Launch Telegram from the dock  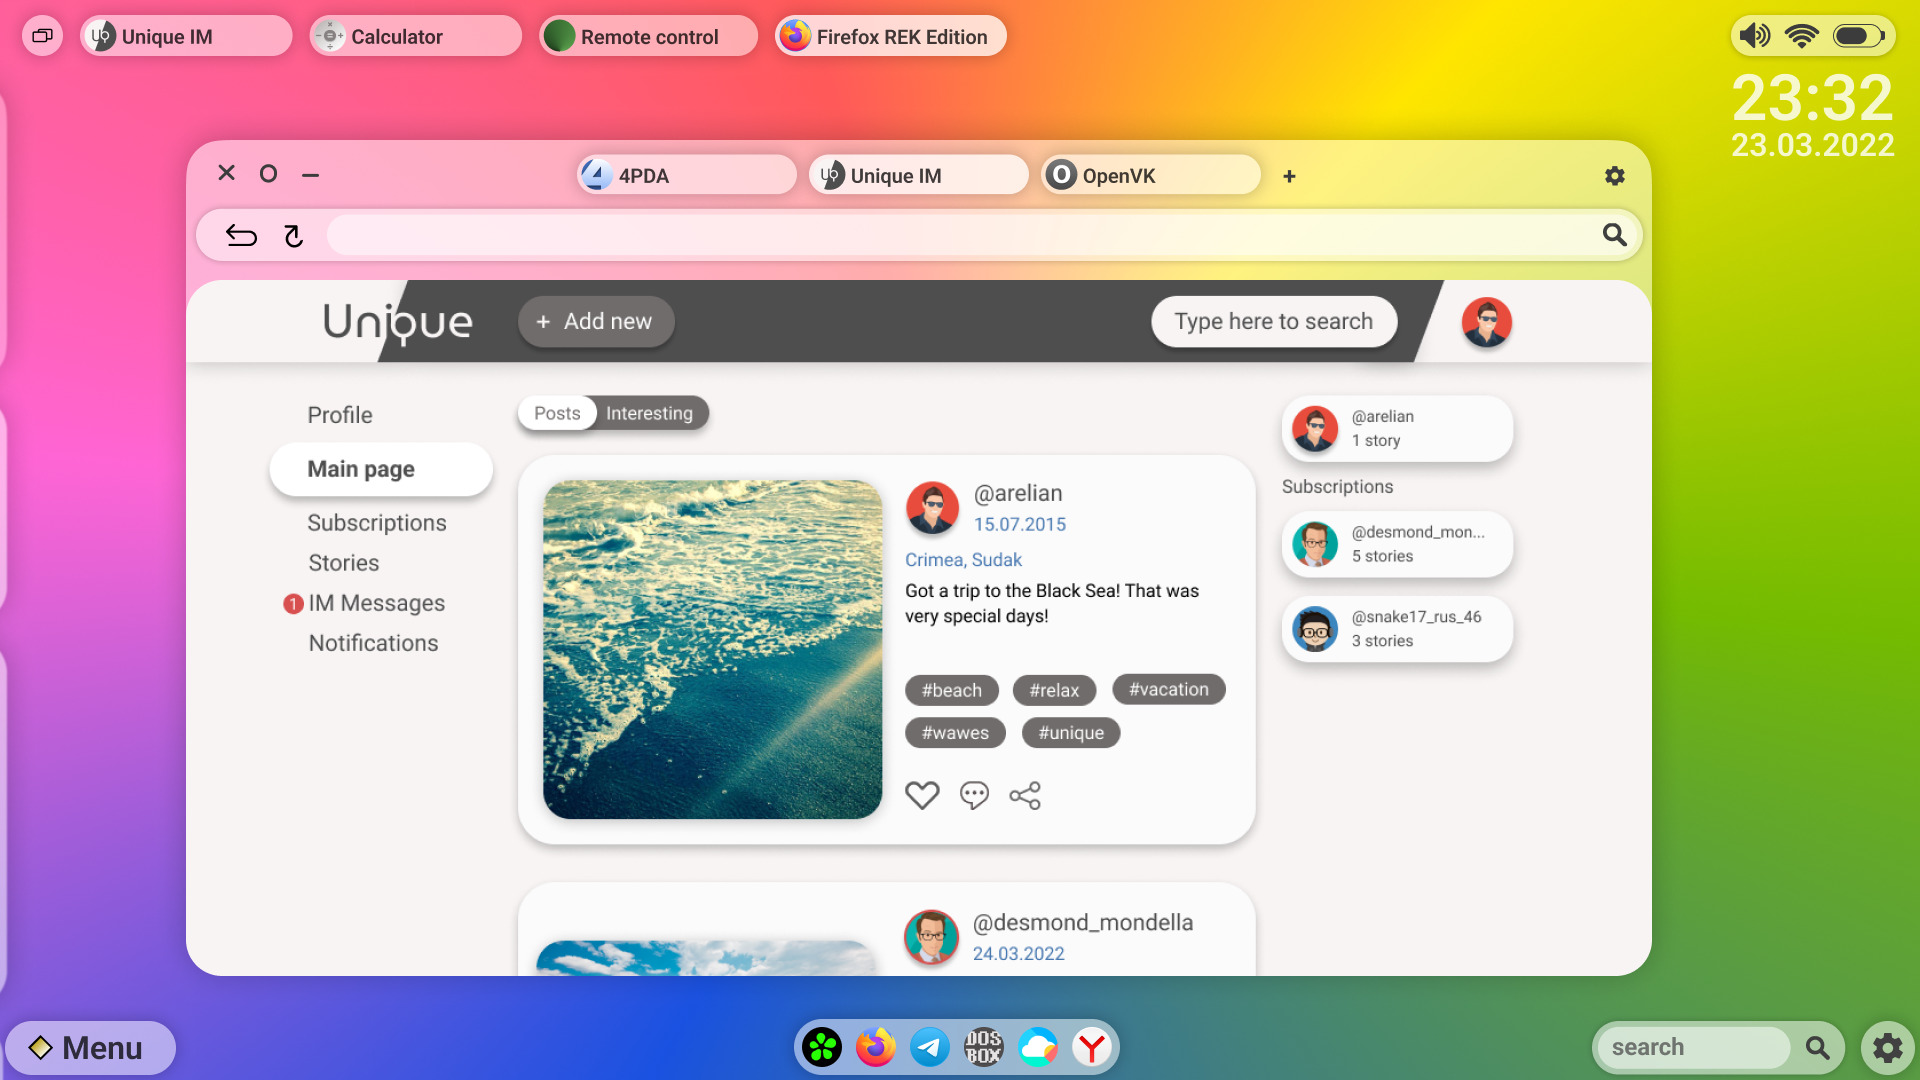(929, 1047)
